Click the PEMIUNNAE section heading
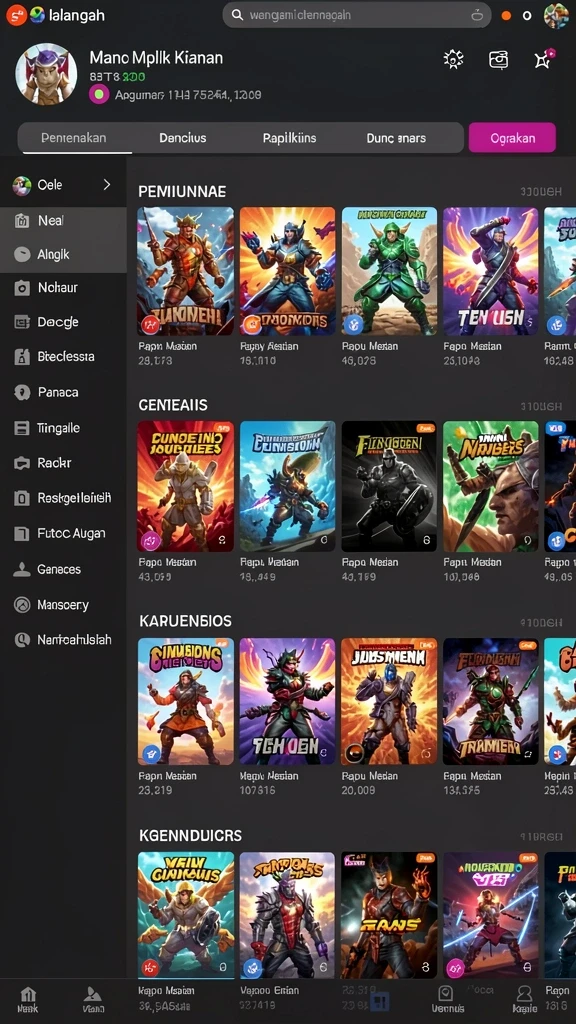This screenshot has height=1024, width=576. (182, 191)
